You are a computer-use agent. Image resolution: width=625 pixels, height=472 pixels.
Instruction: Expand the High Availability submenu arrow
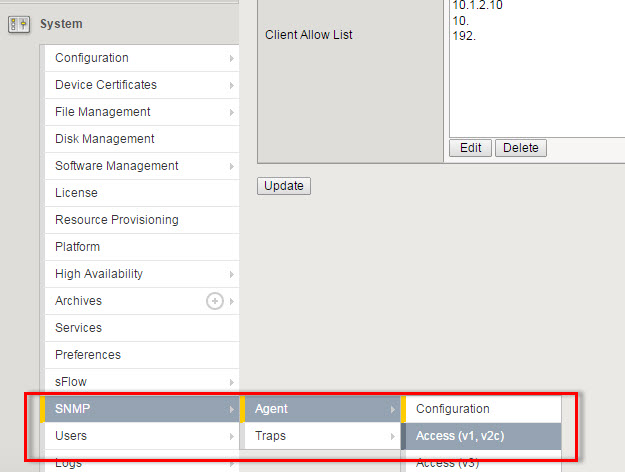pyautogui.click(x=231, y=274)
